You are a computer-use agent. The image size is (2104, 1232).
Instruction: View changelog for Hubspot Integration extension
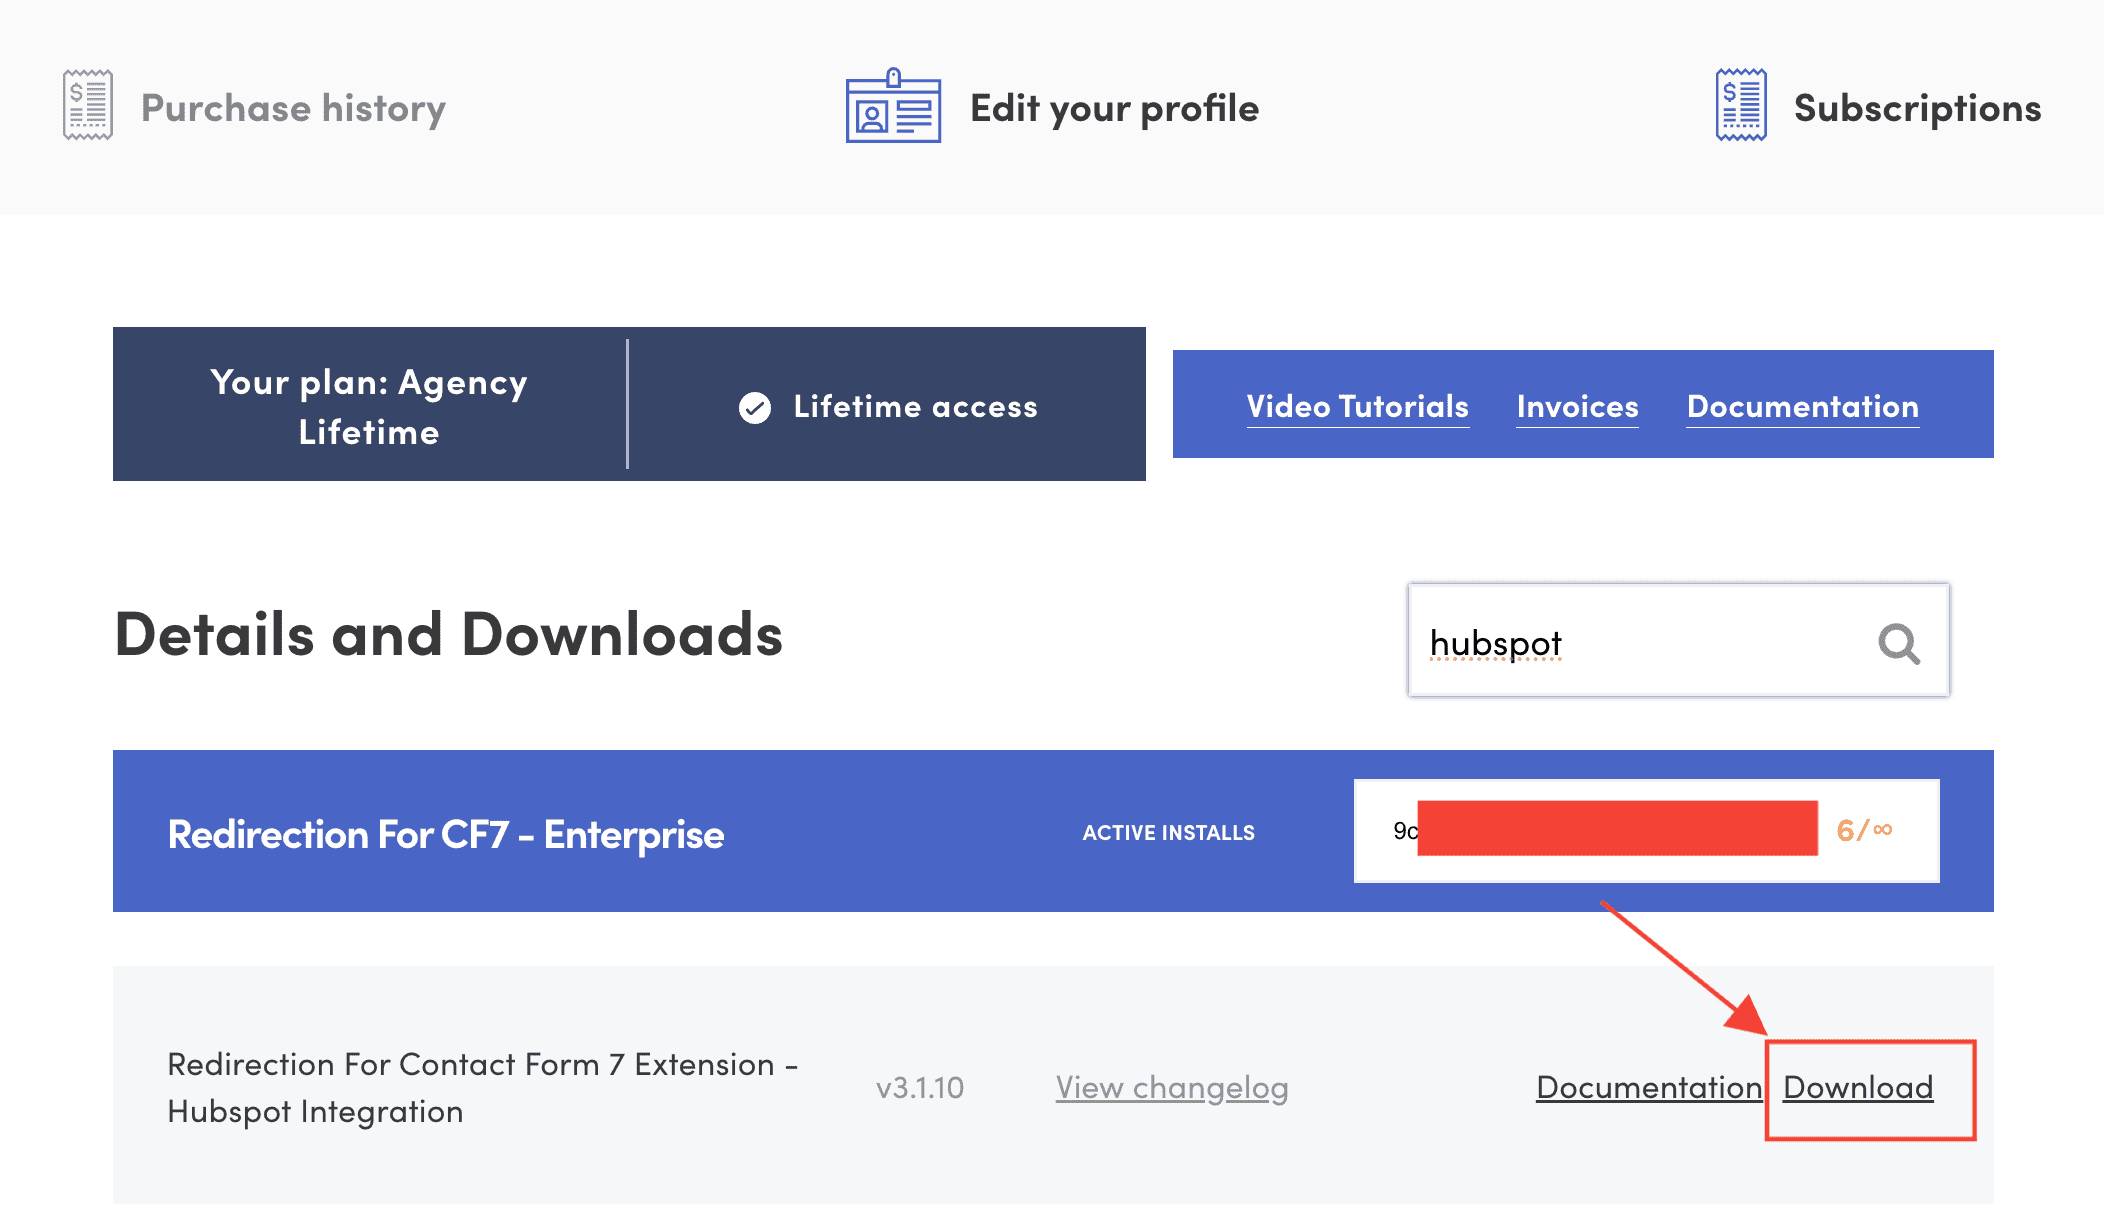coord(1171,1087)
